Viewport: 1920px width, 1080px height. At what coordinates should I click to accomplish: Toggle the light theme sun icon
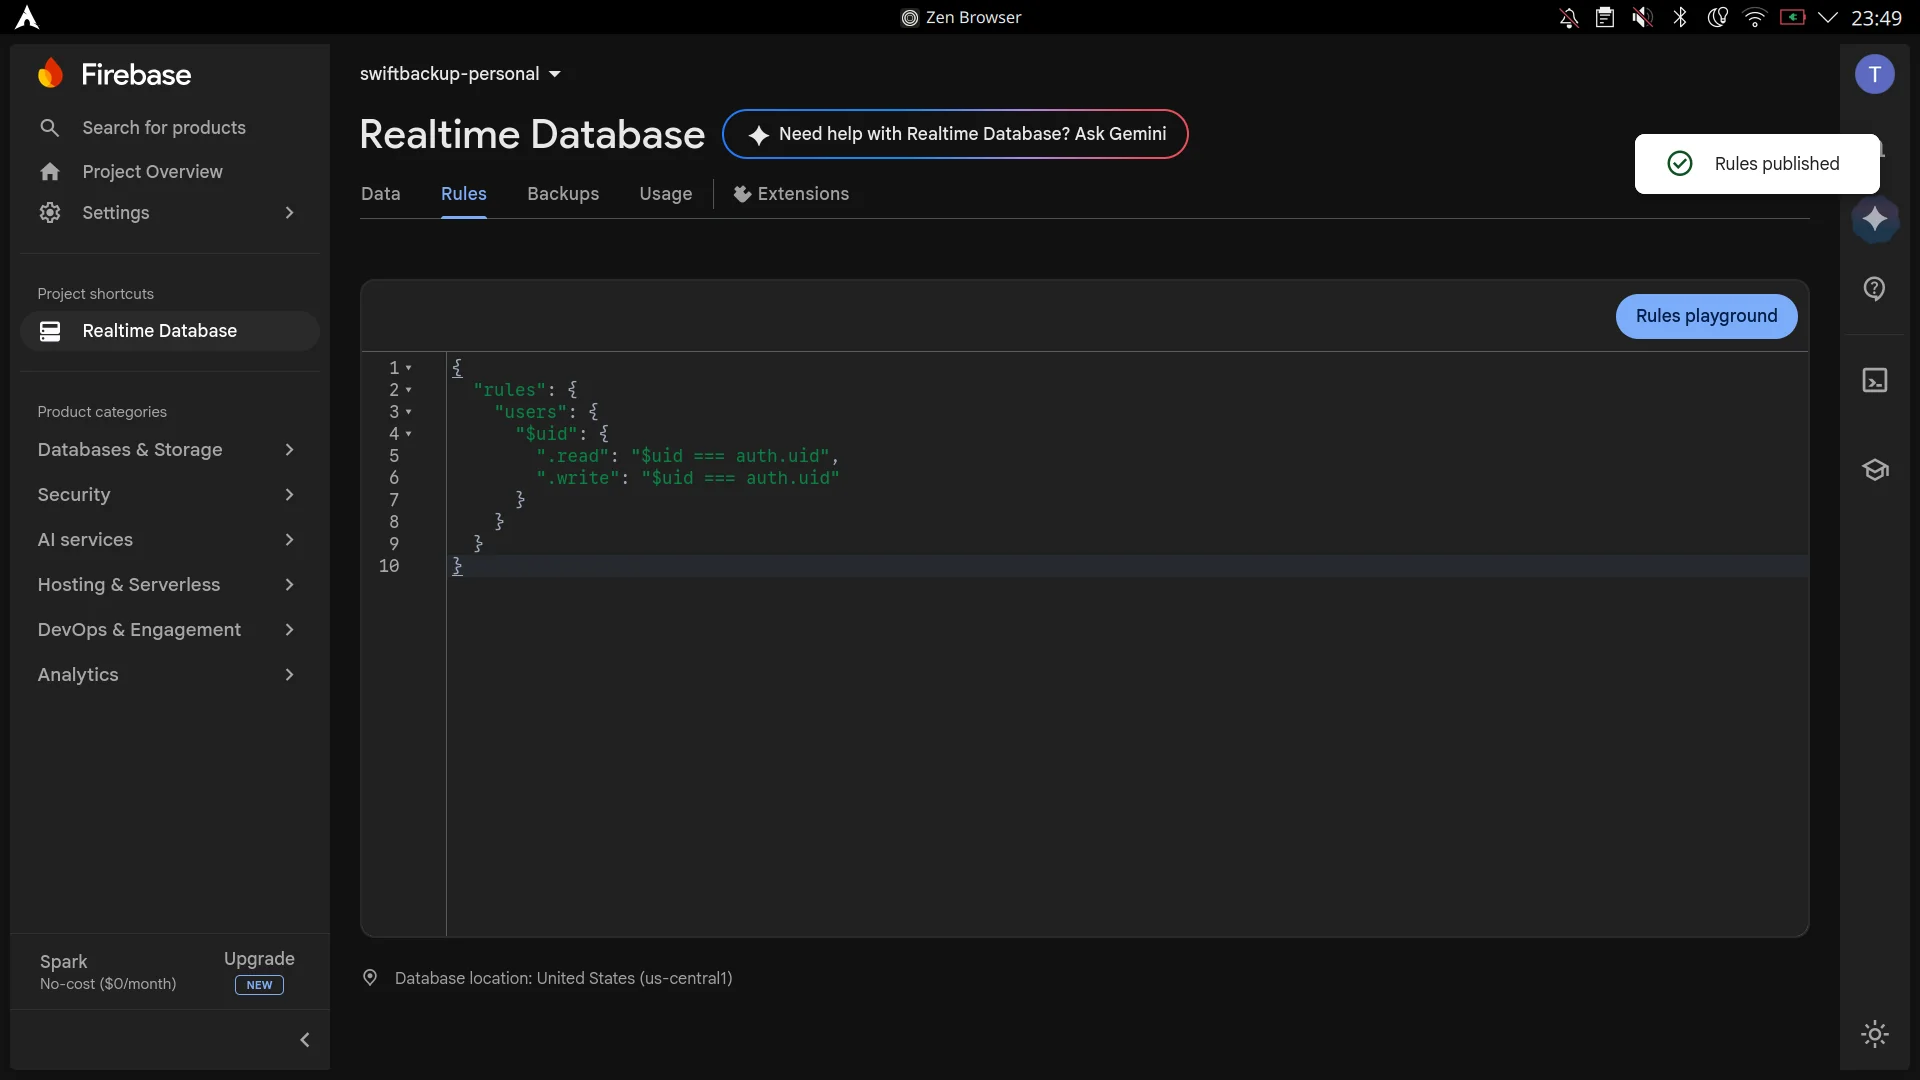click(1875, 1034)
